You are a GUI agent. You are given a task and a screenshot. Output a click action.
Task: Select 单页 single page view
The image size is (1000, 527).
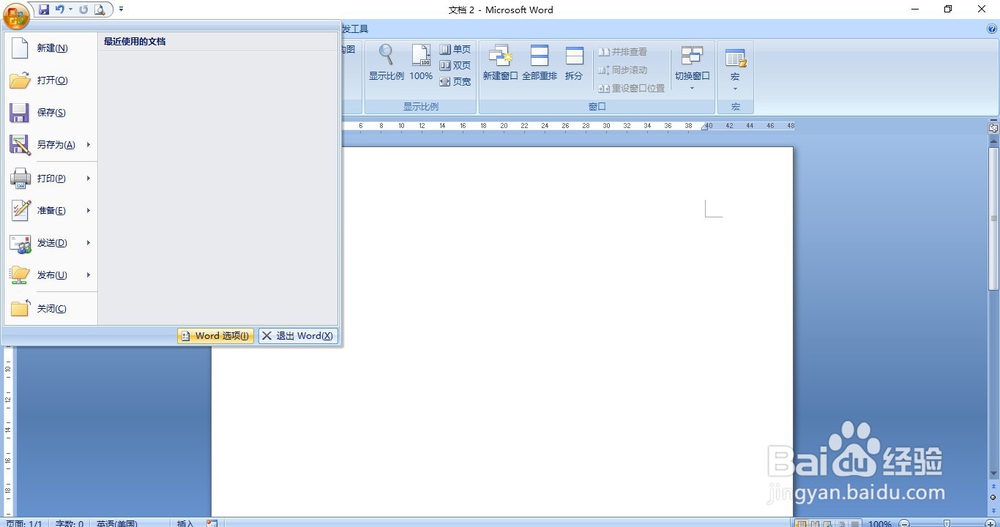point(455,49)
